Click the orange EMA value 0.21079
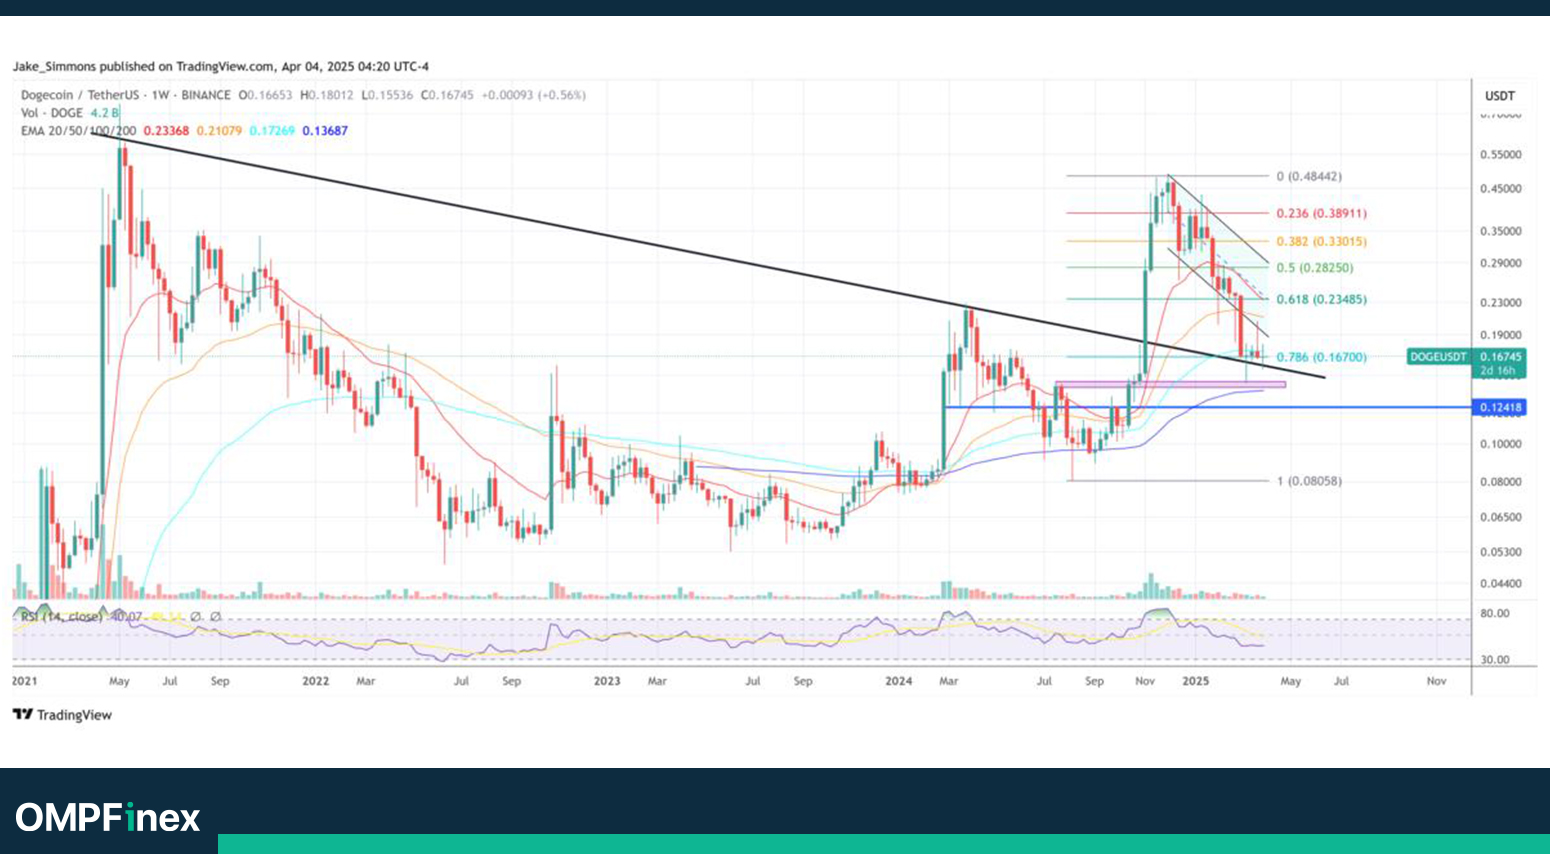Screen dimensions: 1550x854 219,131
